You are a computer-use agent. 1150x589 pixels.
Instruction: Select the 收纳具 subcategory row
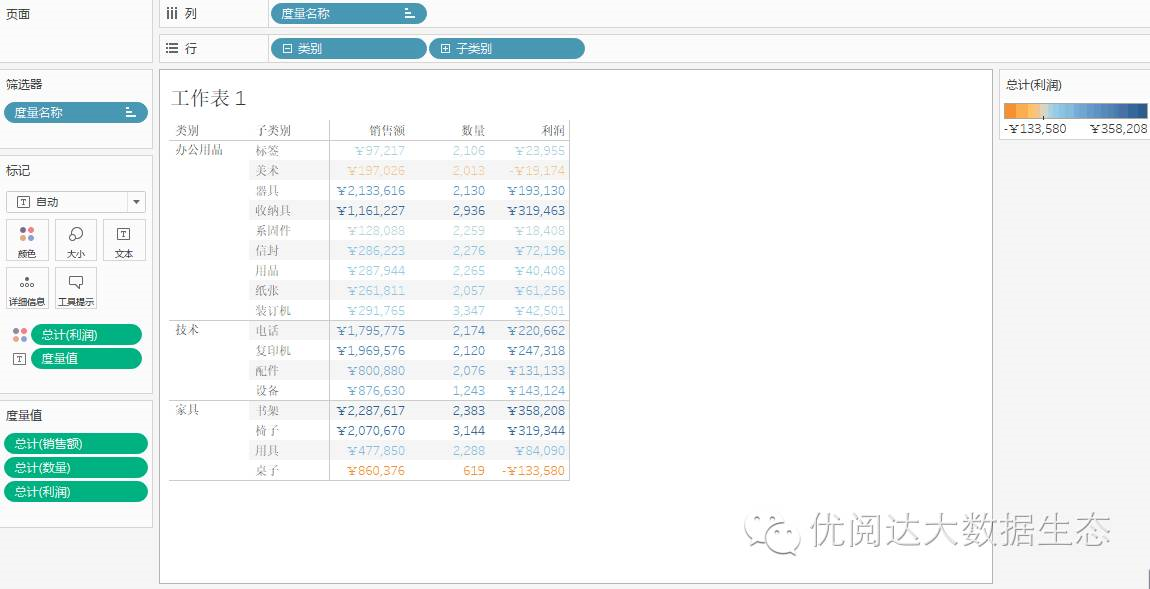coord(274,211)
